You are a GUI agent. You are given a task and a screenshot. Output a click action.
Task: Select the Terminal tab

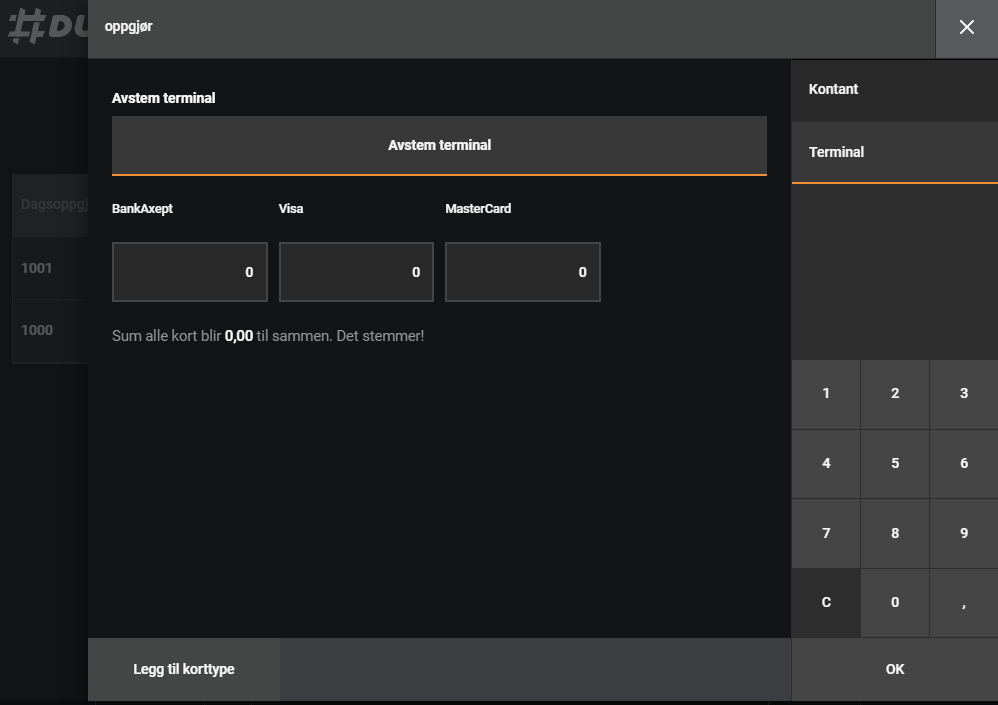894,152
